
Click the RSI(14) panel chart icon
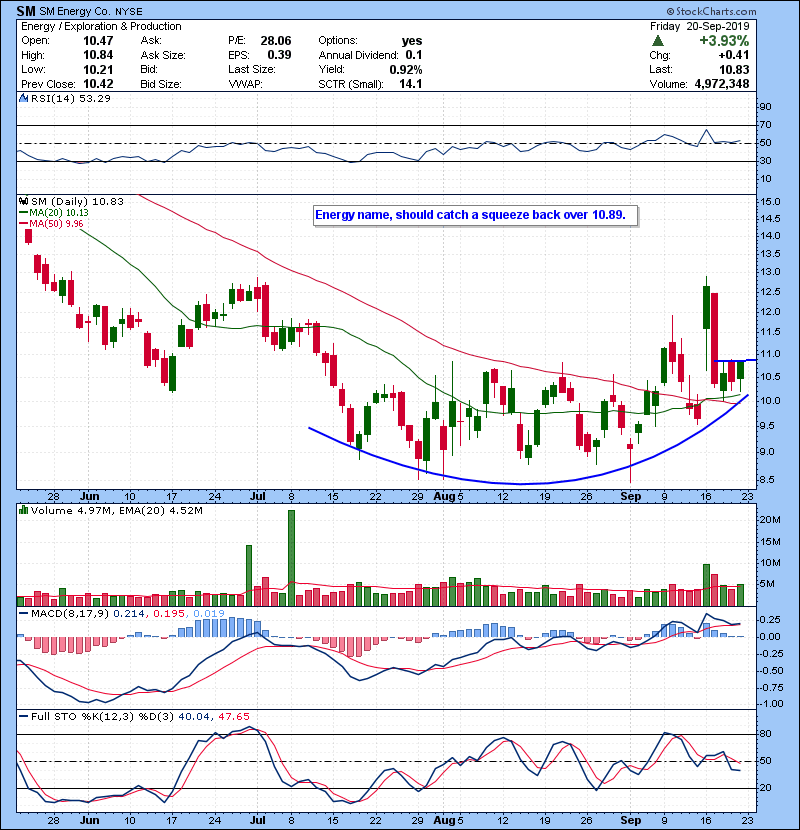click(23, 98)
